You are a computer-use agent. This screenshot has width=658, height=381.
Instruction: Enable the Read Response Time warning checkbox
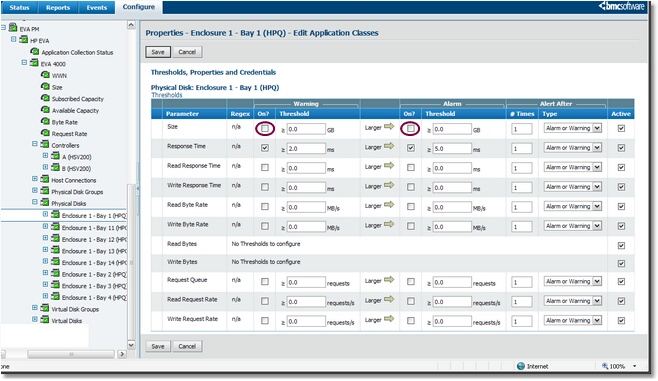tap(265, 167)
